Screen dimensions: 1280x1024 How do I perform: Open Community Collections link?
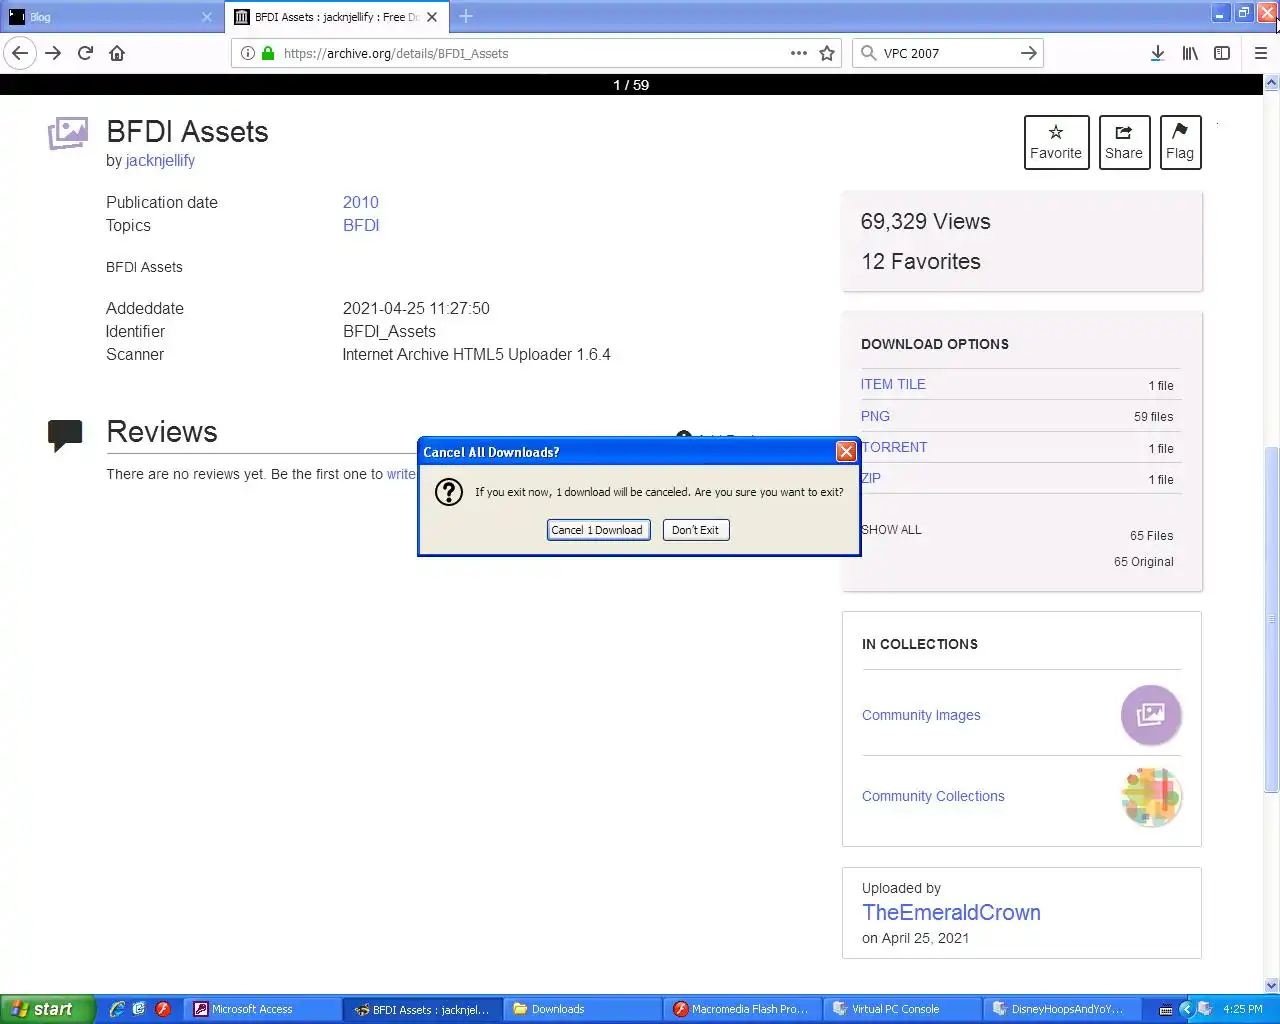(x=933, y=796)
